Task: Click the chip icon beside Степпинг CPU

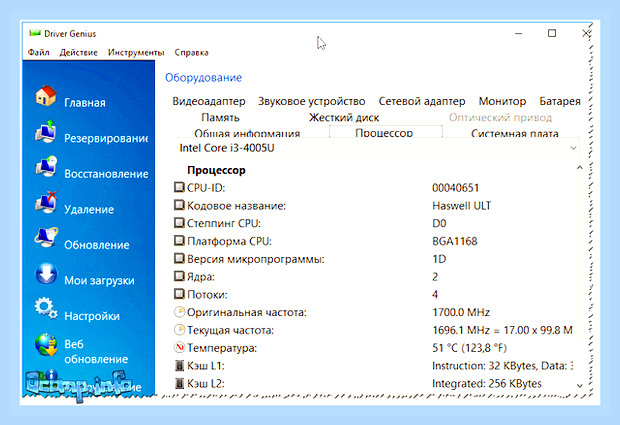Action: [179, 223]
